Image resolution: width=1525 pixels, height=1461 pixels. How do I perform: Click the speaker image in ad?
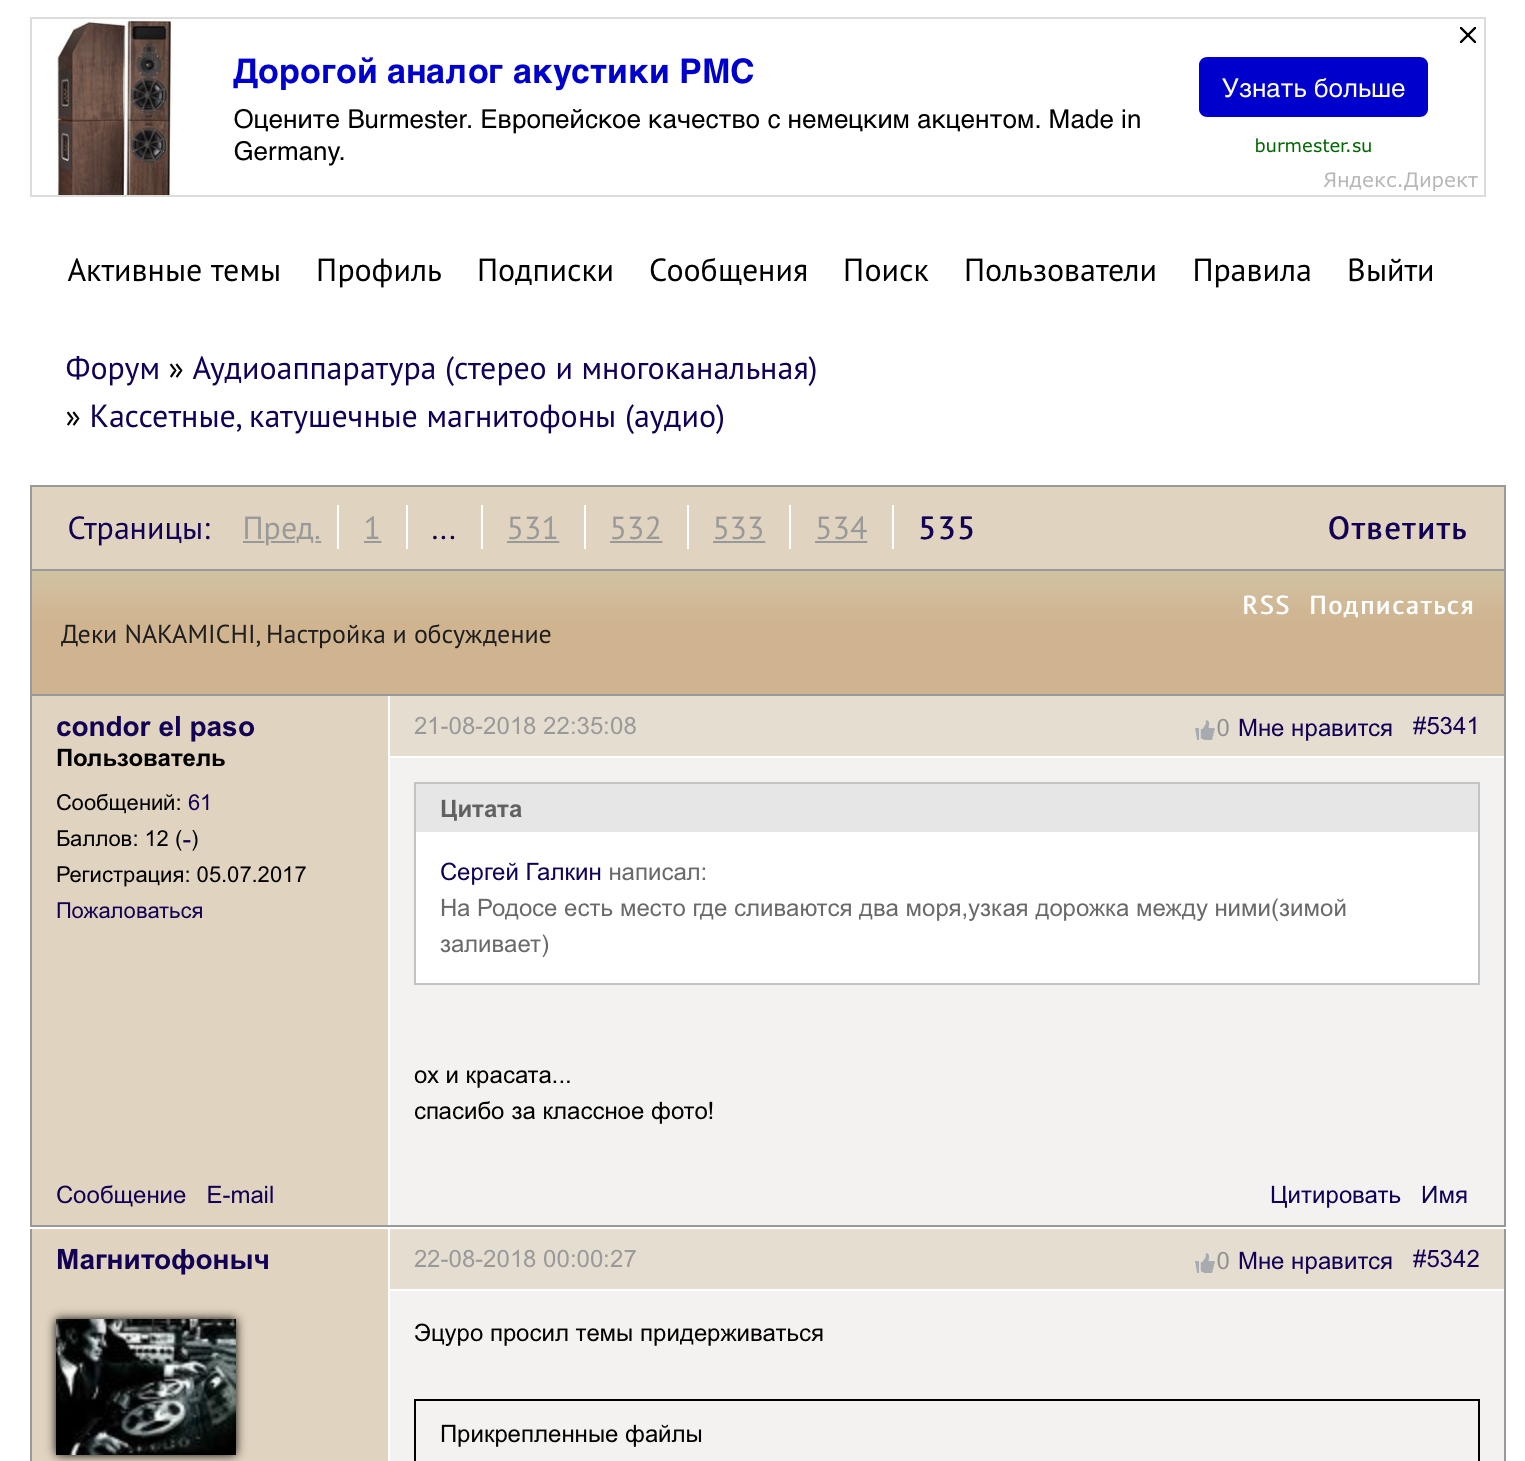115,108
